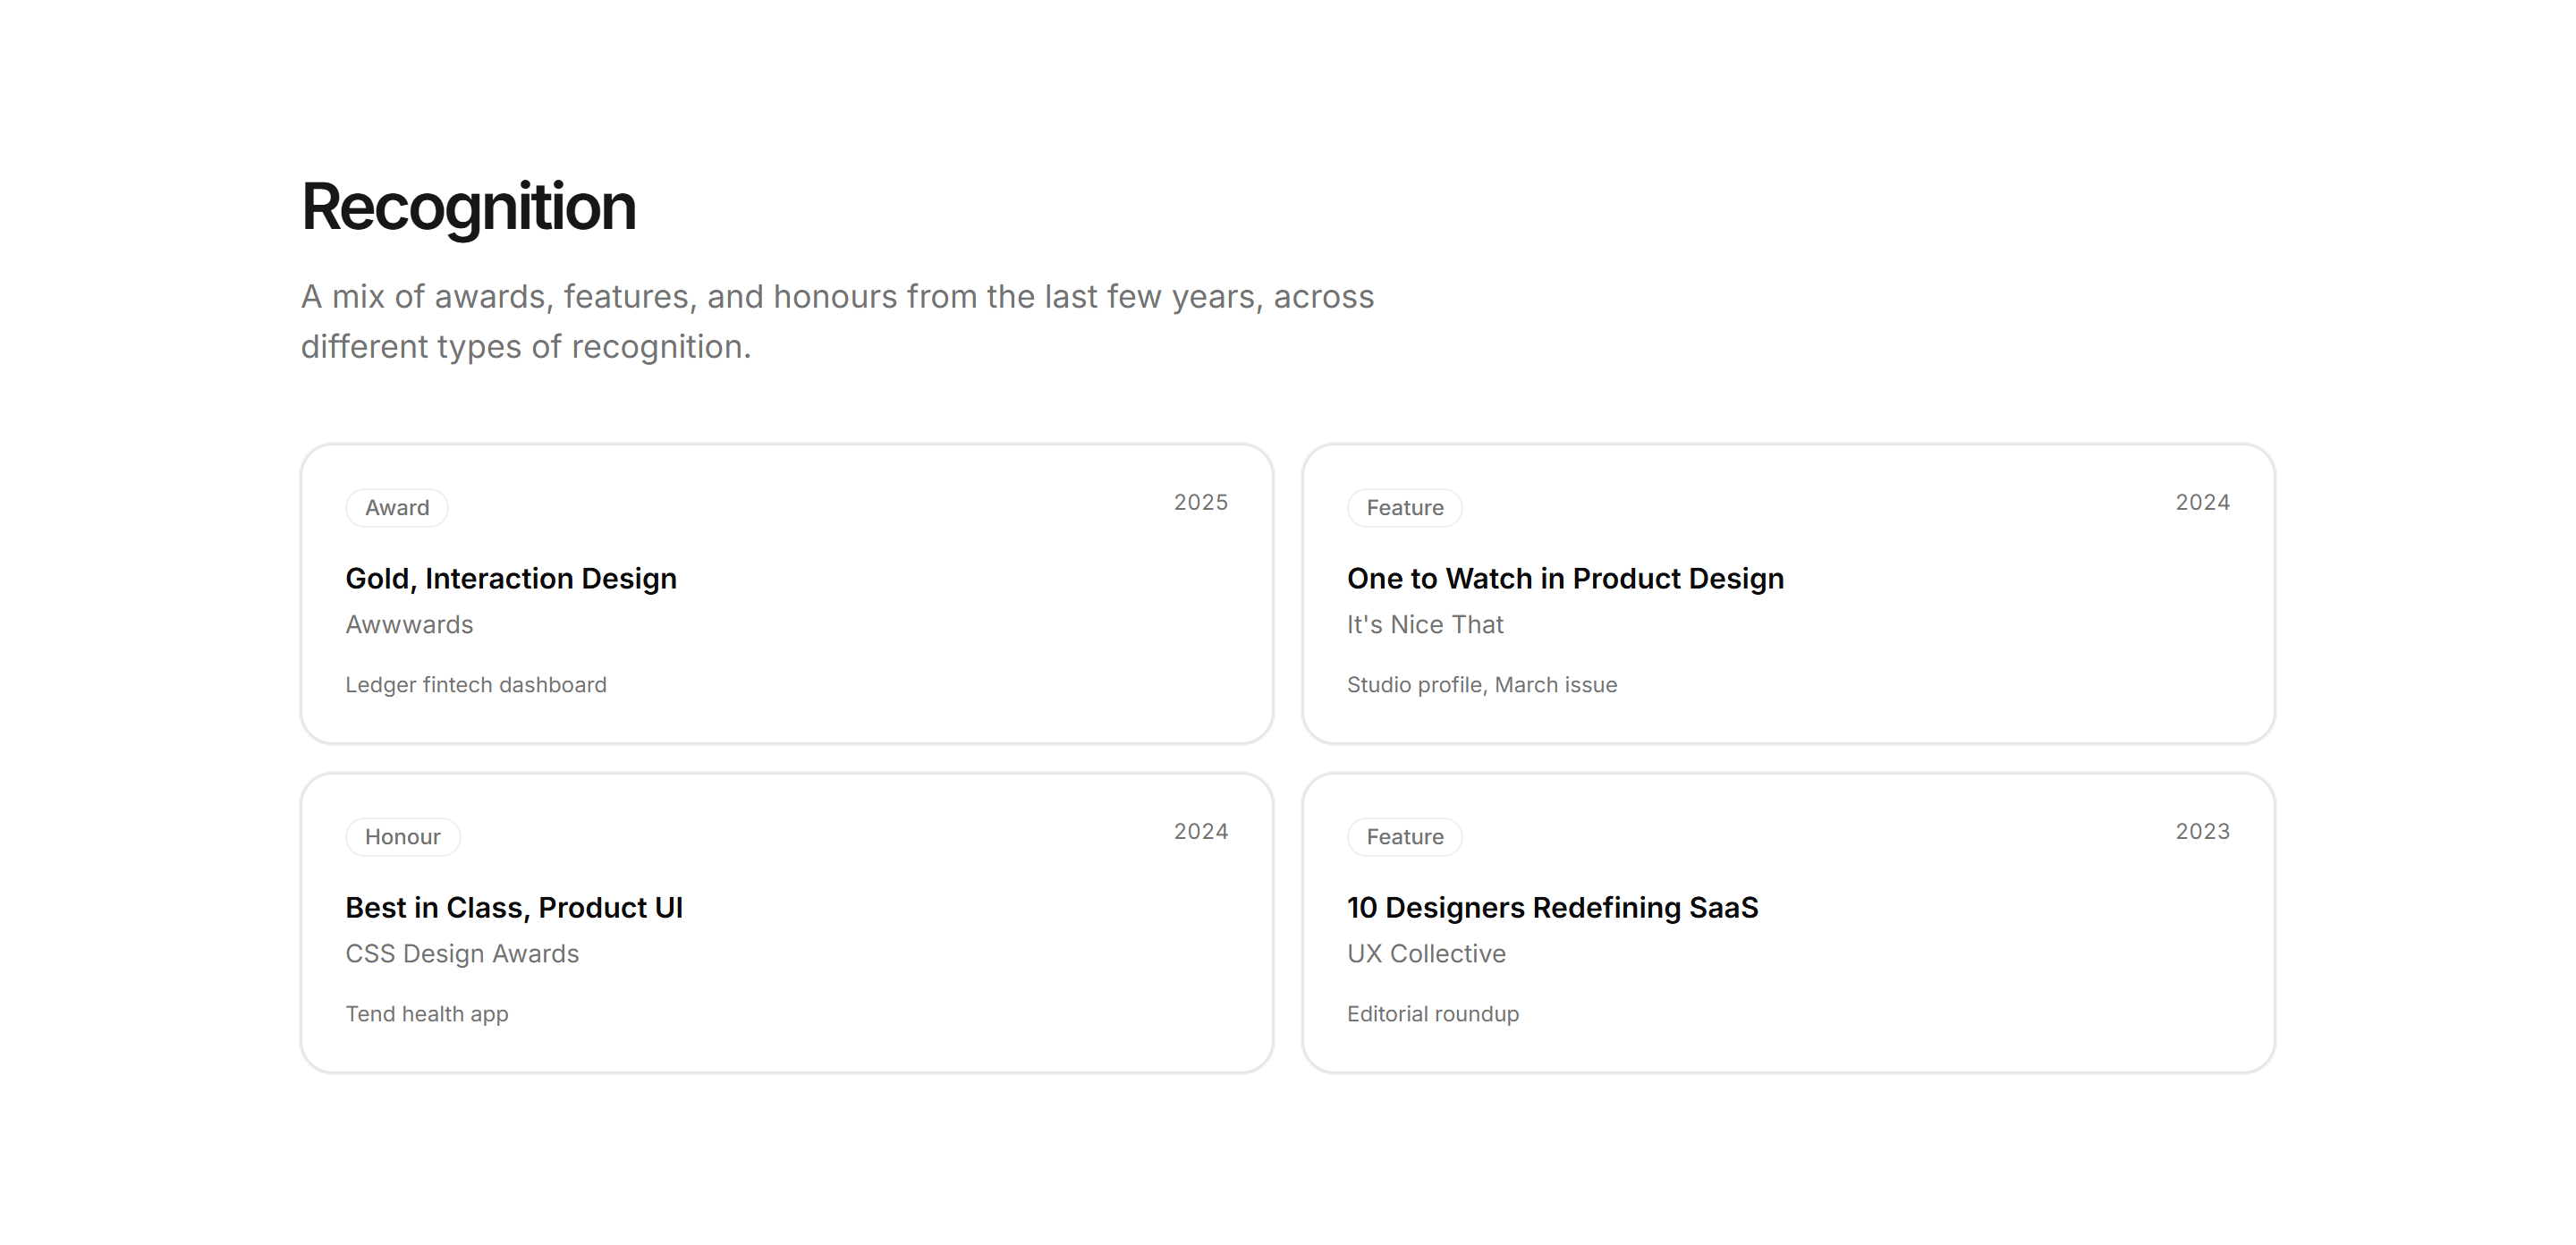
Task: Open One to Watch in Product Design title
Action: 1565,578
